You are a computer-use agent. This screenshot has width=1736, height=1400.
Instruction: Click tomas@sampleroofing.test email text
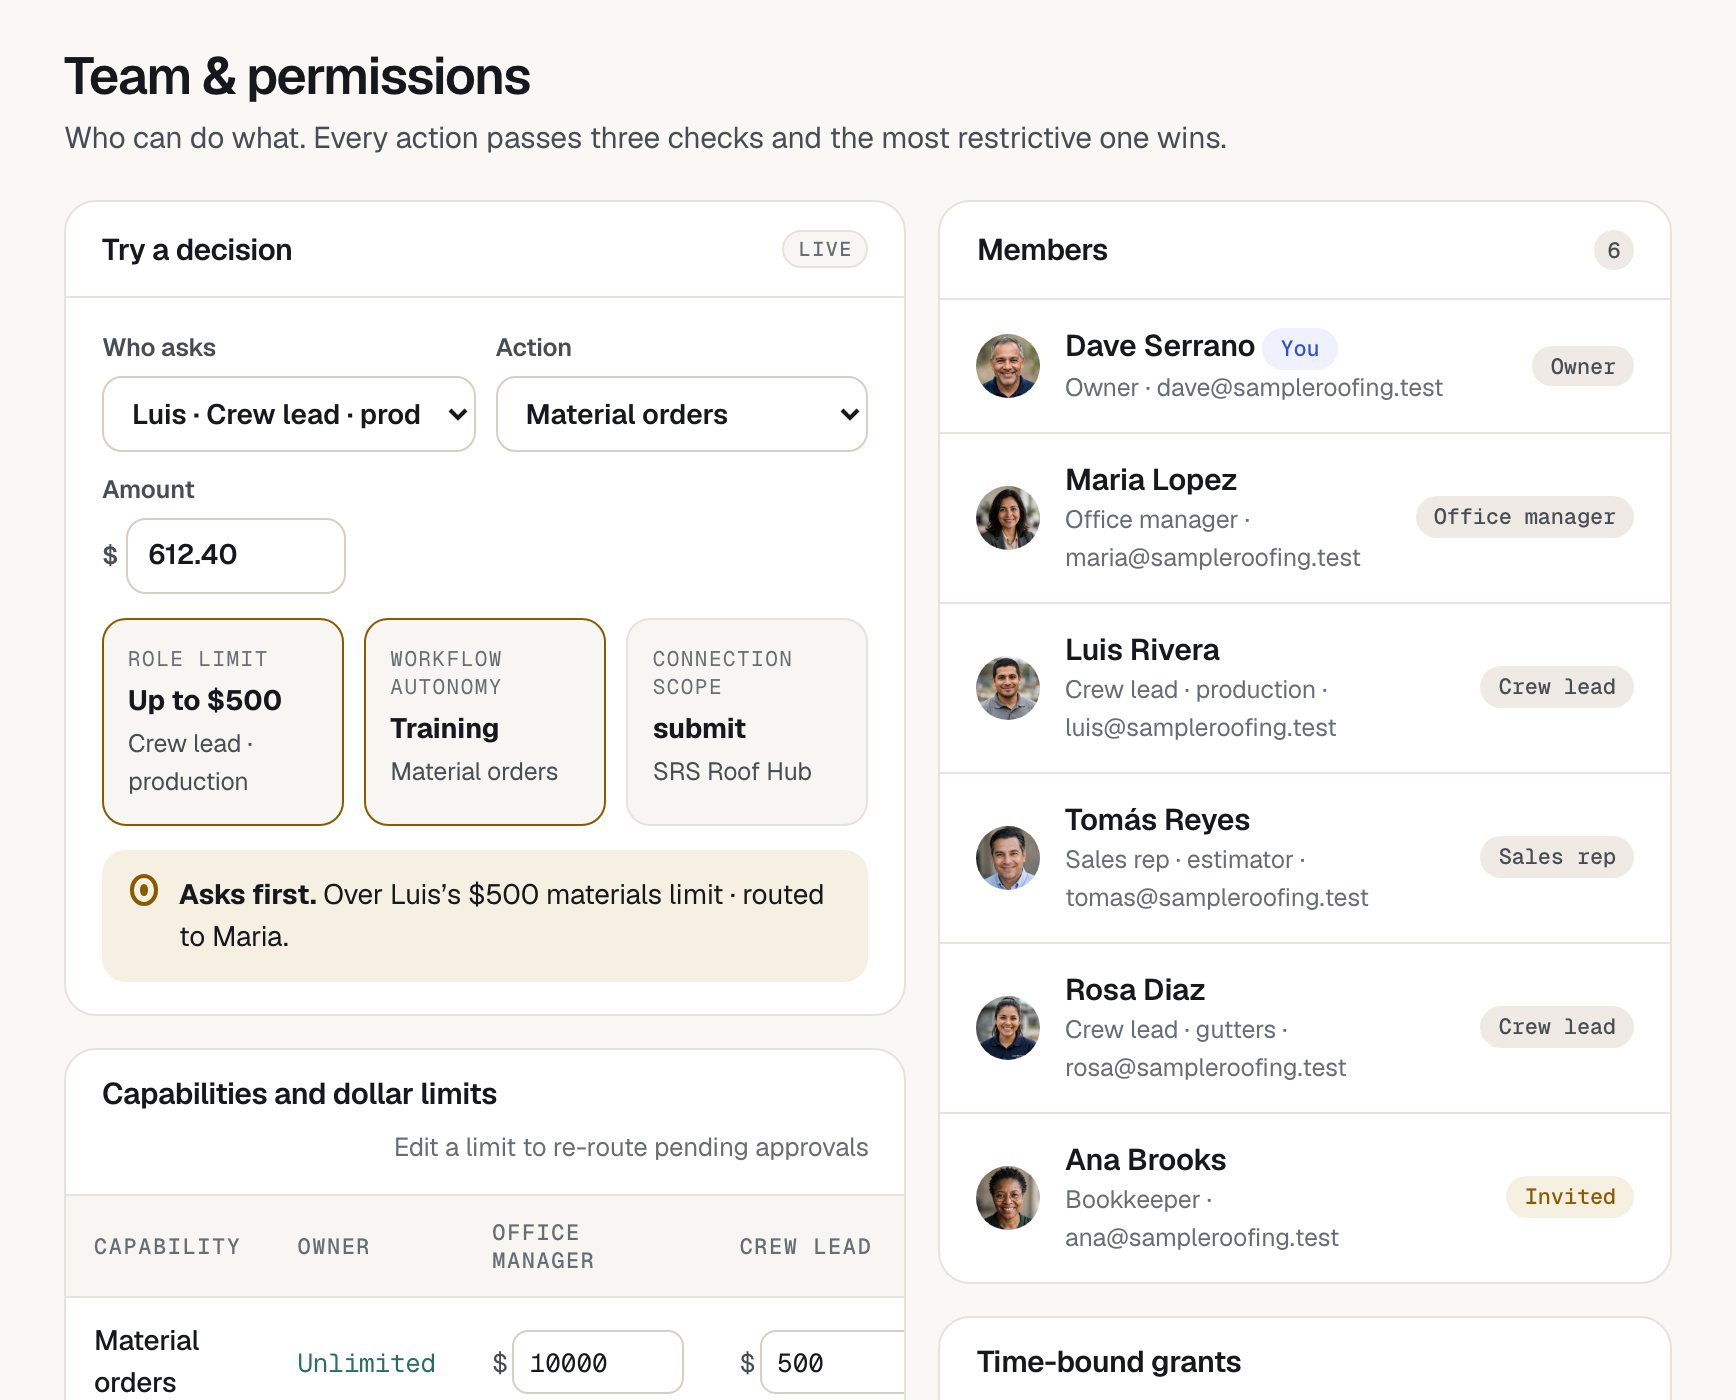point(1216,898)
